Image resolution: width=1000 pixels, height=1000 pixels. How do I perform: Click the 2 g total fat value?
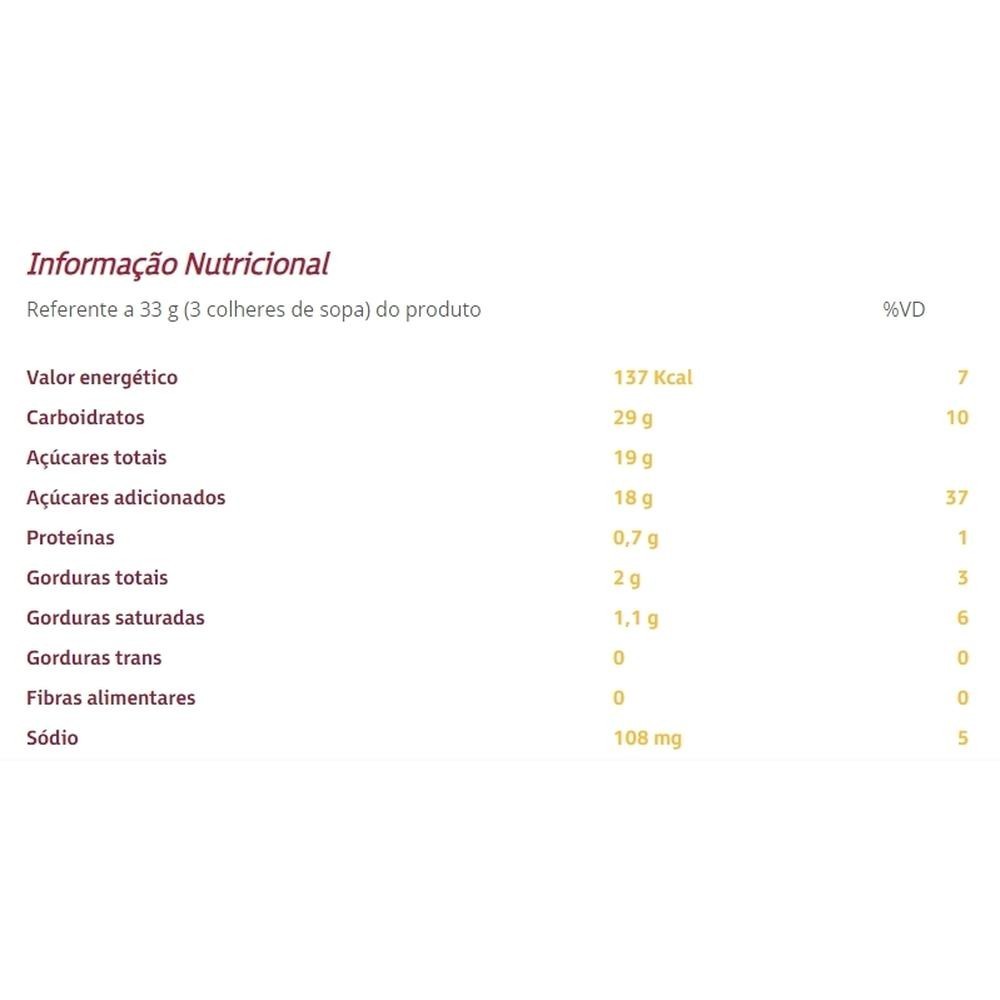(627, 578)
